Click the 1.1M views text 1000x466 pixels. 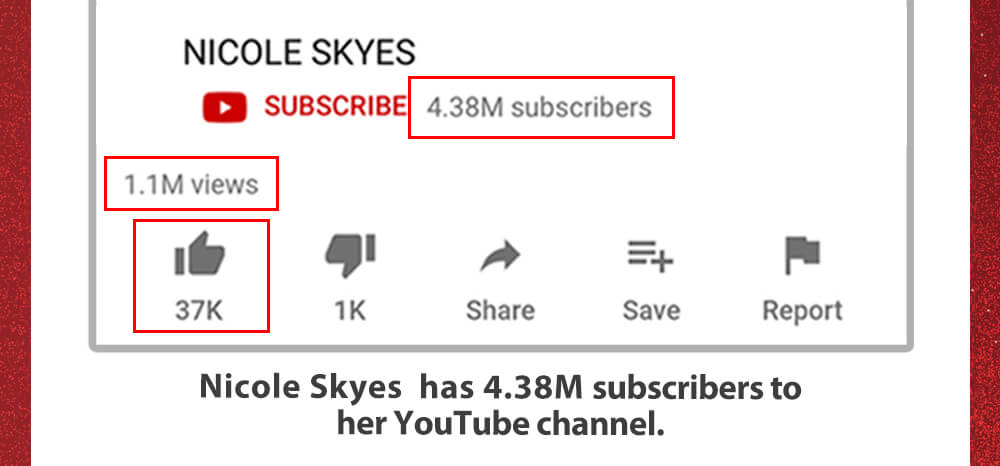click(x=191, y=185)
